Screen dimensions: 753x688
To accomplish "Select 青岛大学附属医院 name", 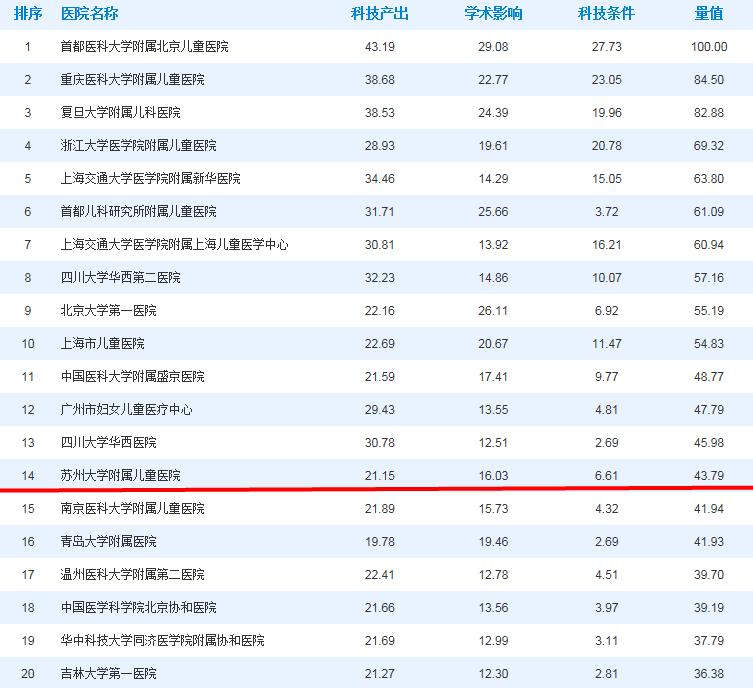I will tap(109, 542).
